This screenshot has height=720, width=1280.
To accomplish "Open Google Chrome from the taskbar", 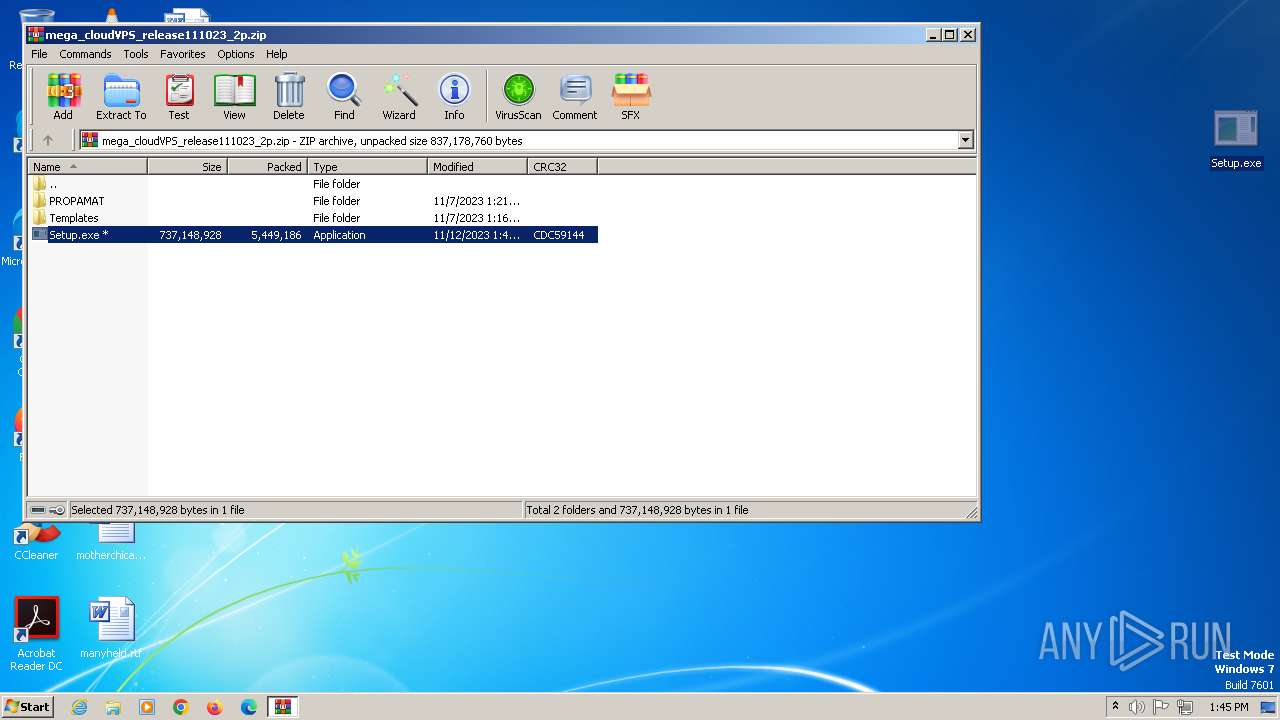I will pos(181,707).
